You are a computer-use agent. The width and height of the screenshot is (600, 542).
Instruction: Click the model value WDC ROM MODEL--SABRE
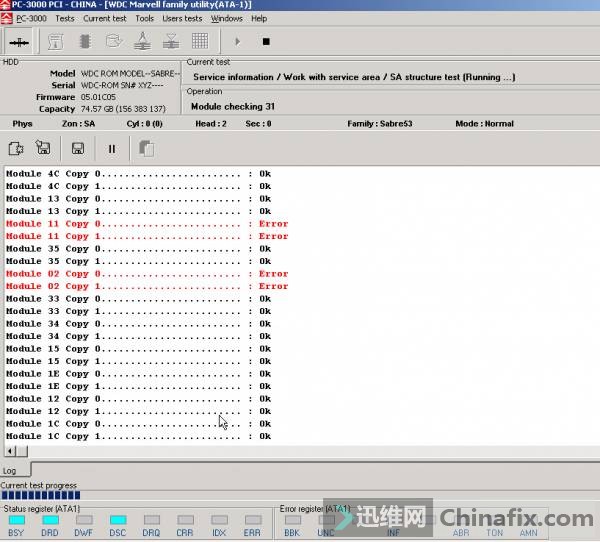130,73
